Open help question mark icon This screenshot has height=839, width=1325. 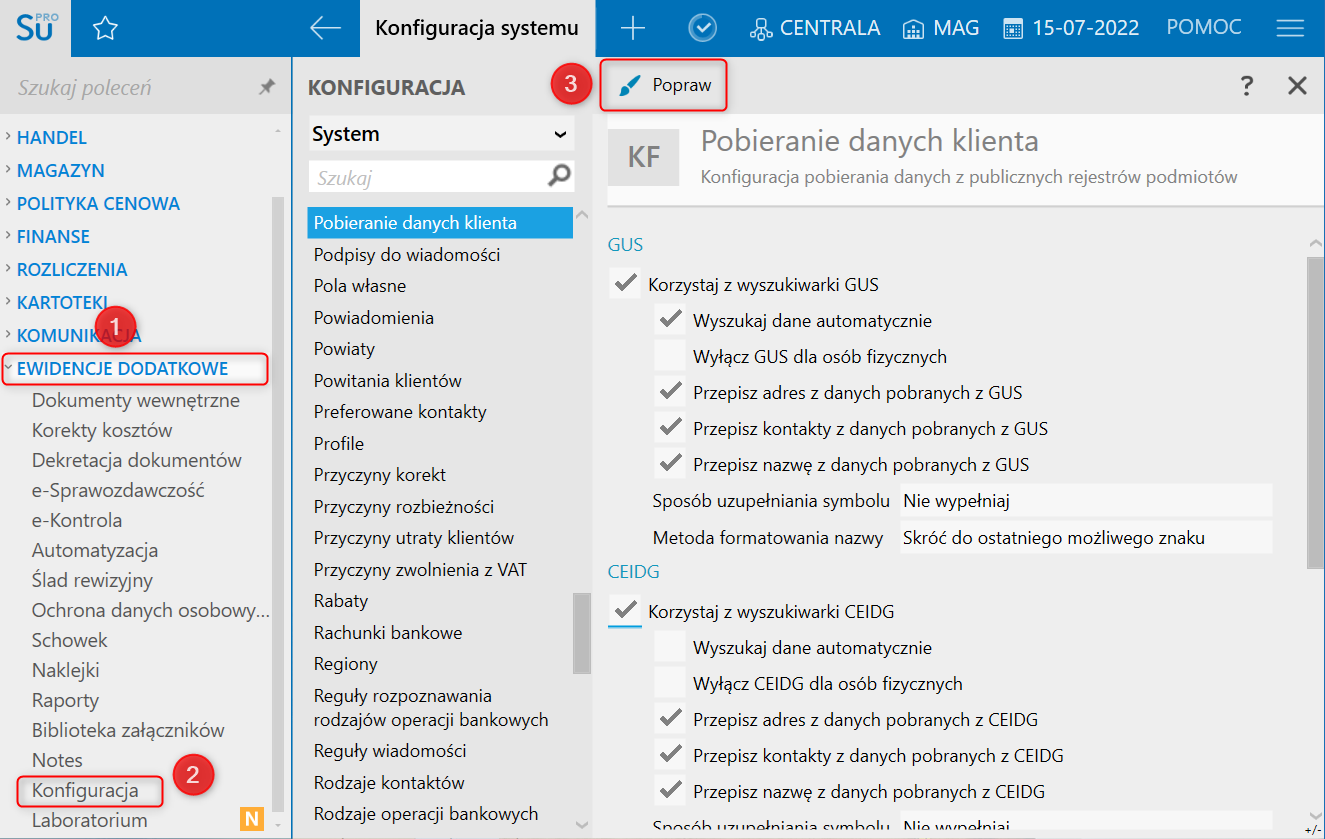1246,86
